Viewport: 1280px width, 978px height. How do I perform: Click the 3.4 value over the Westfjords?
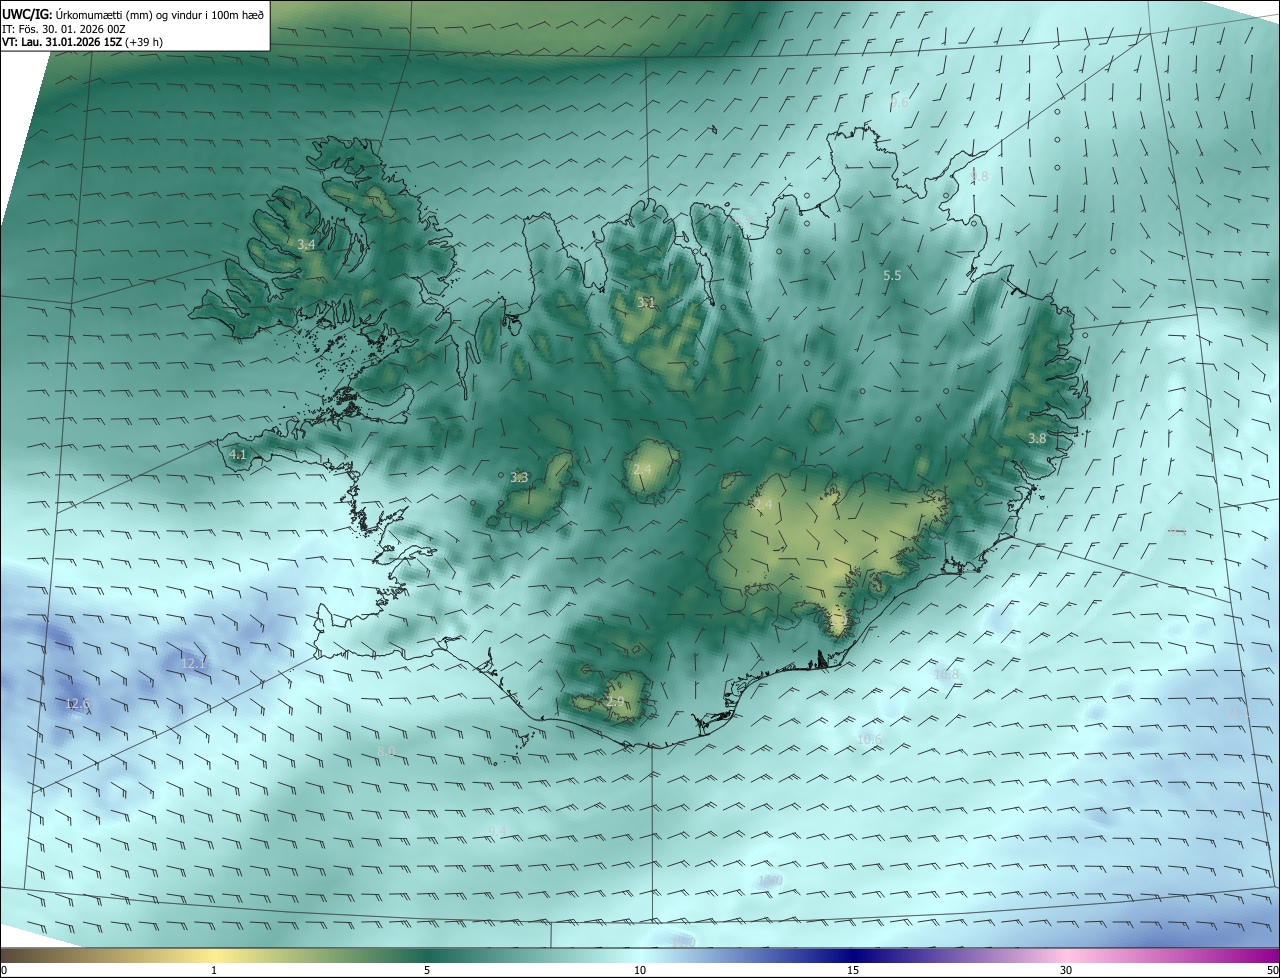pyautogui.click(x=307, y=244)
